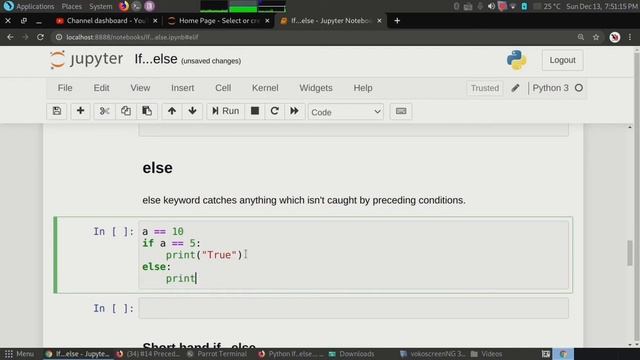Click inside the active else code cell
Image resolution: width=640 pixels, height=360 pixels.
click(353, 255)
